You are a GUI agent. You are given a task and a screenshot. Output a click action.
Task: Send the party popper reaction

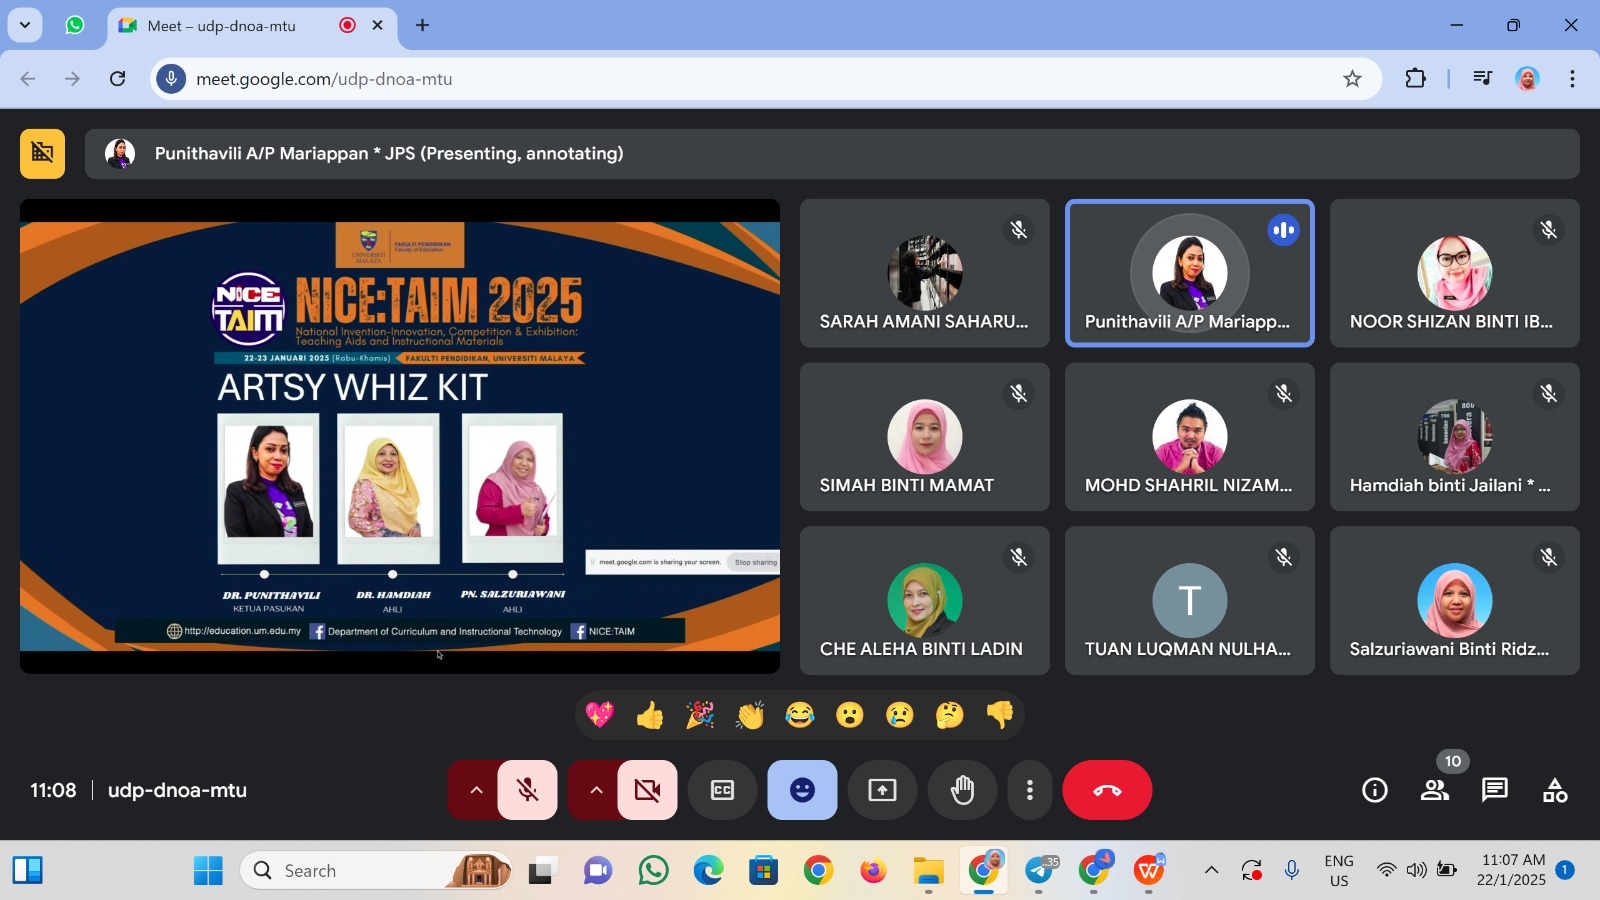tap(700, 714)
